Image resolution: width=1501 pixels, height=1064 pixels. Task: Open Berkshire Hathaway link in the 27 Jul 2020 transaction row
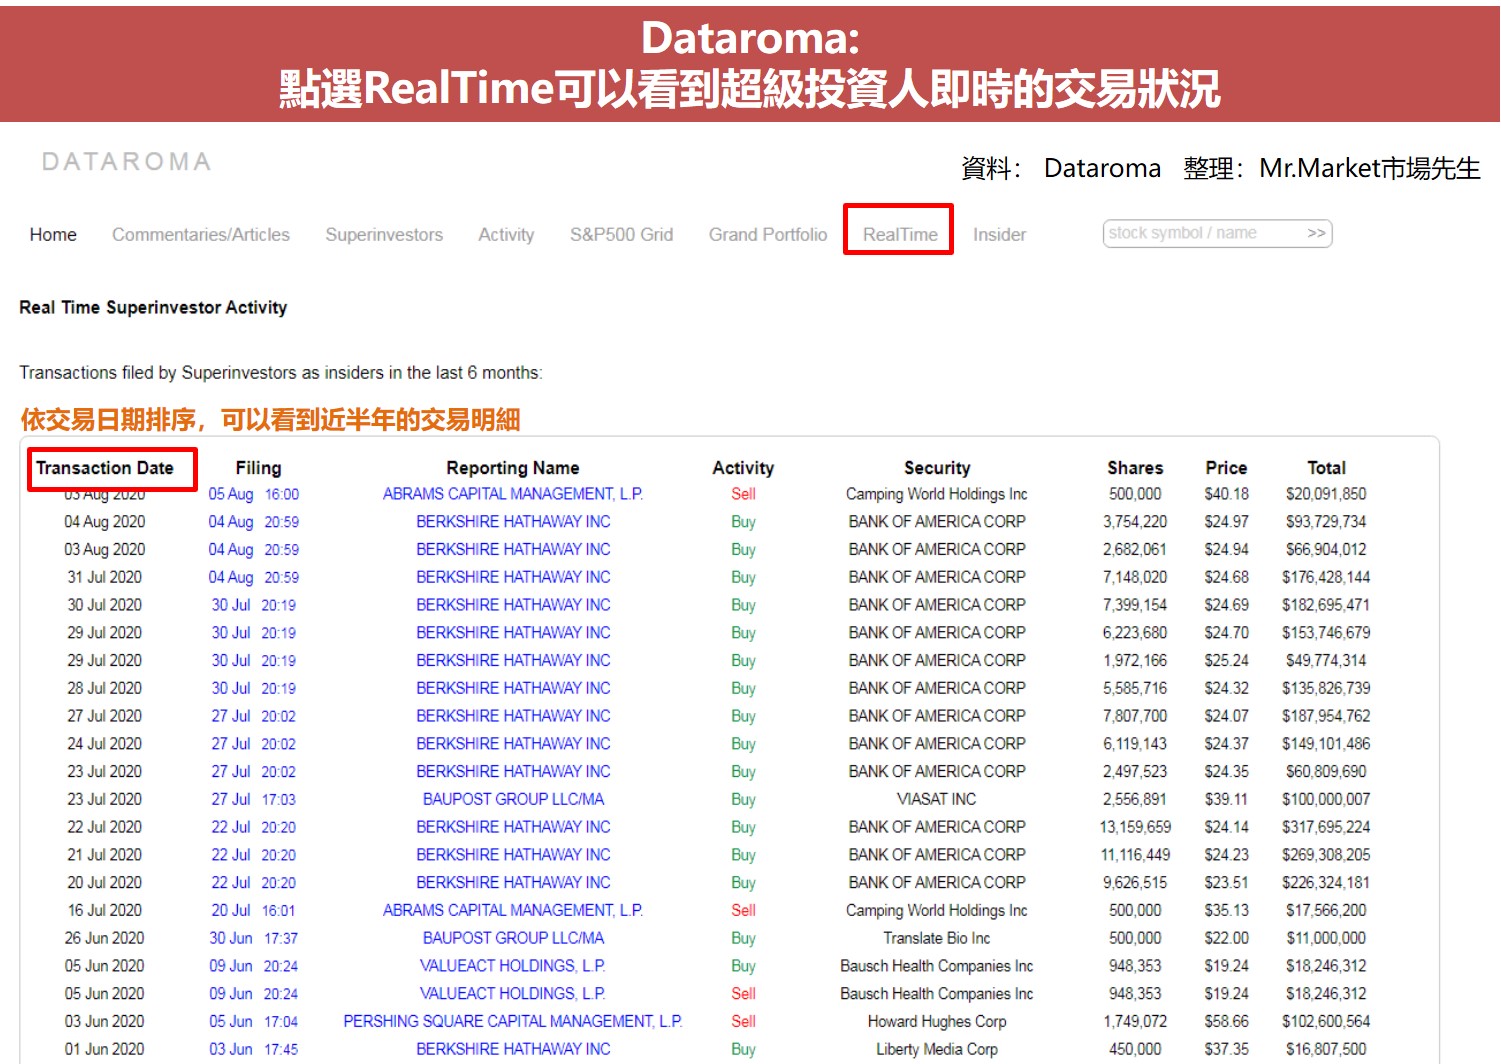point(513,716)
